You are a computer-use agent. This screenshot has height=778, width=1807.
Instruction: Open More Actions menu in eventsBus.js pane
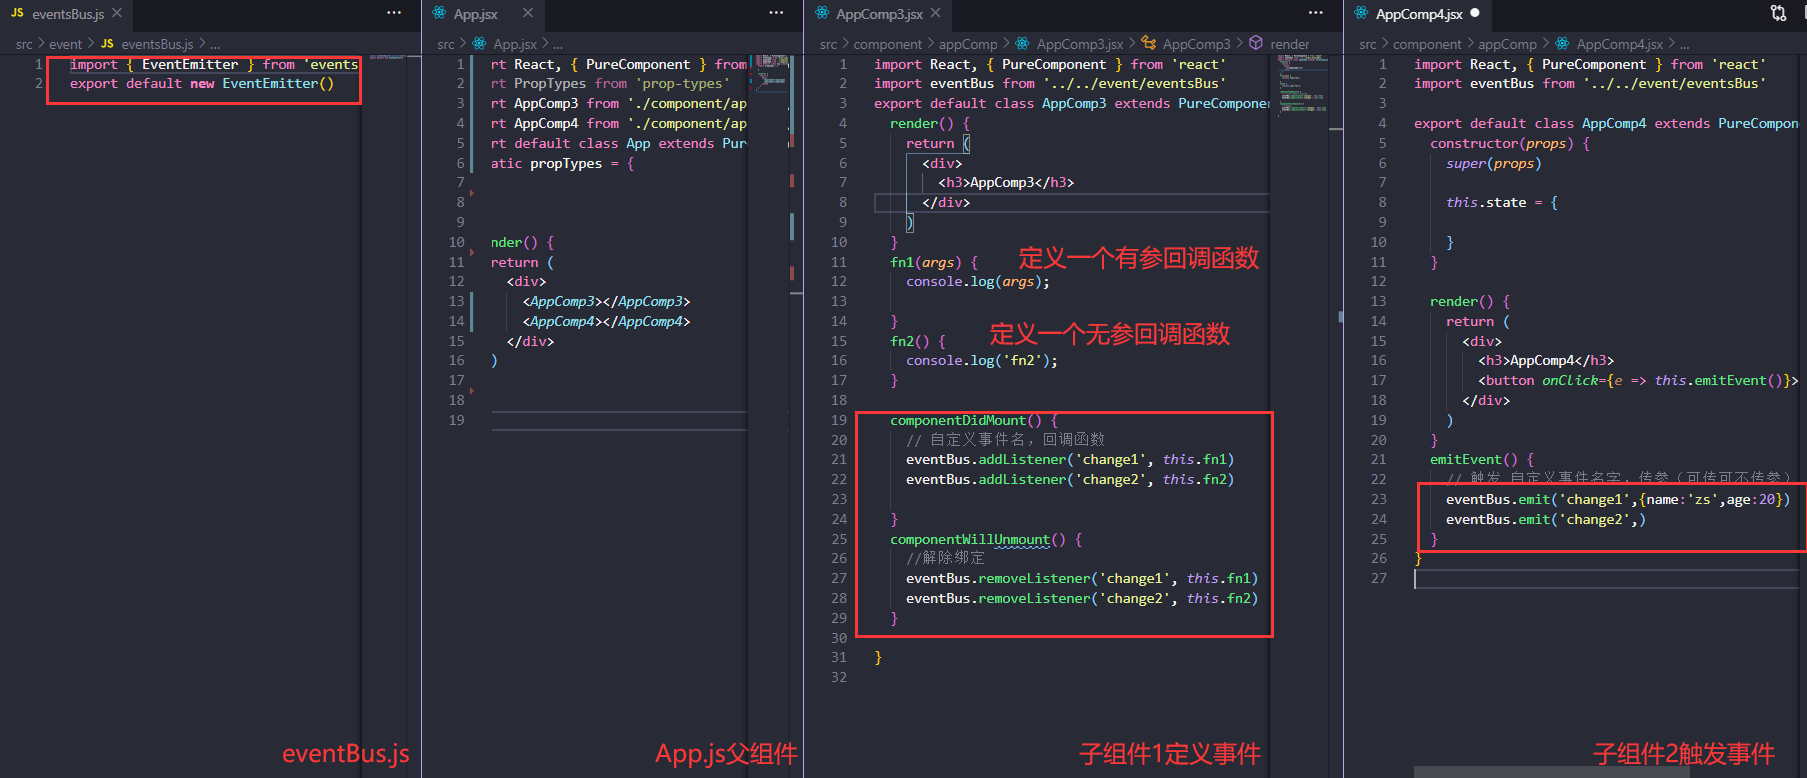pyautogui.click(x=394, y=13)
